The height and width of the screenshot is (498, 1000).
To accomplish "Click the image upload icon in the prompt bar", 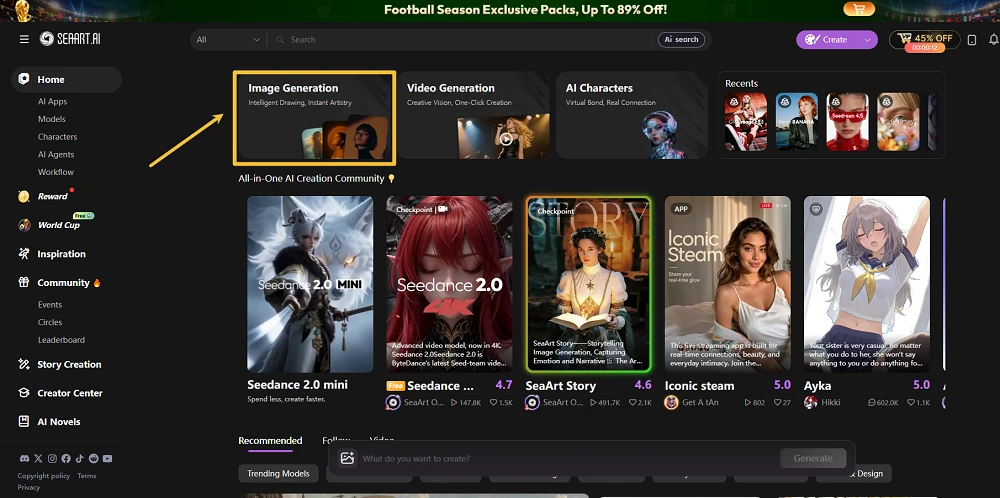I will (x=347, y=458).
